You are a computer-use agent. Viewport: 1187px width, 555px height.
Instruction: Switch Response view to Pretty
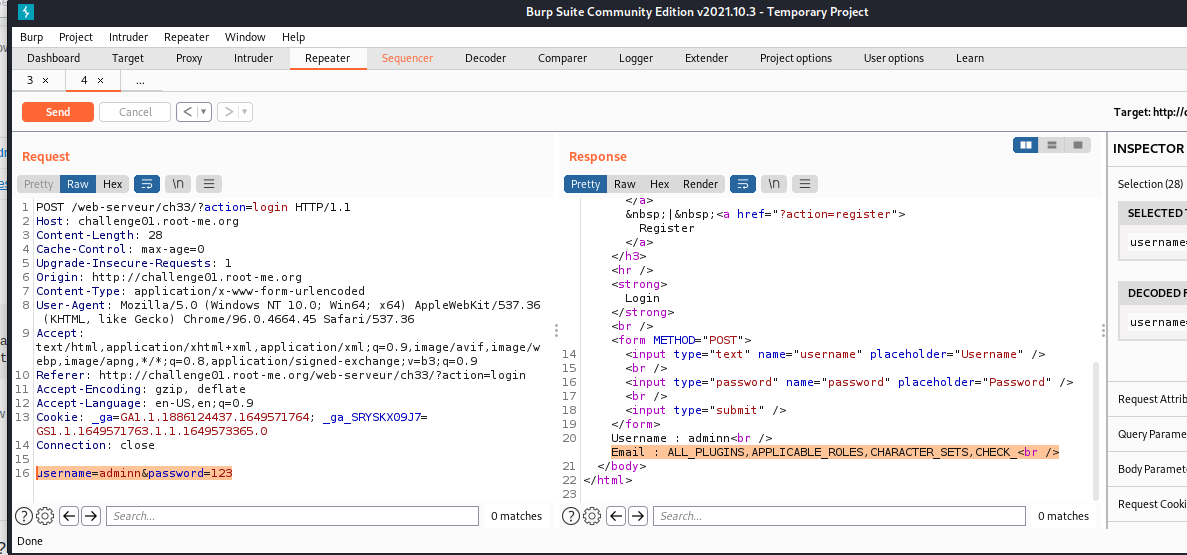(x=585, y=184)
